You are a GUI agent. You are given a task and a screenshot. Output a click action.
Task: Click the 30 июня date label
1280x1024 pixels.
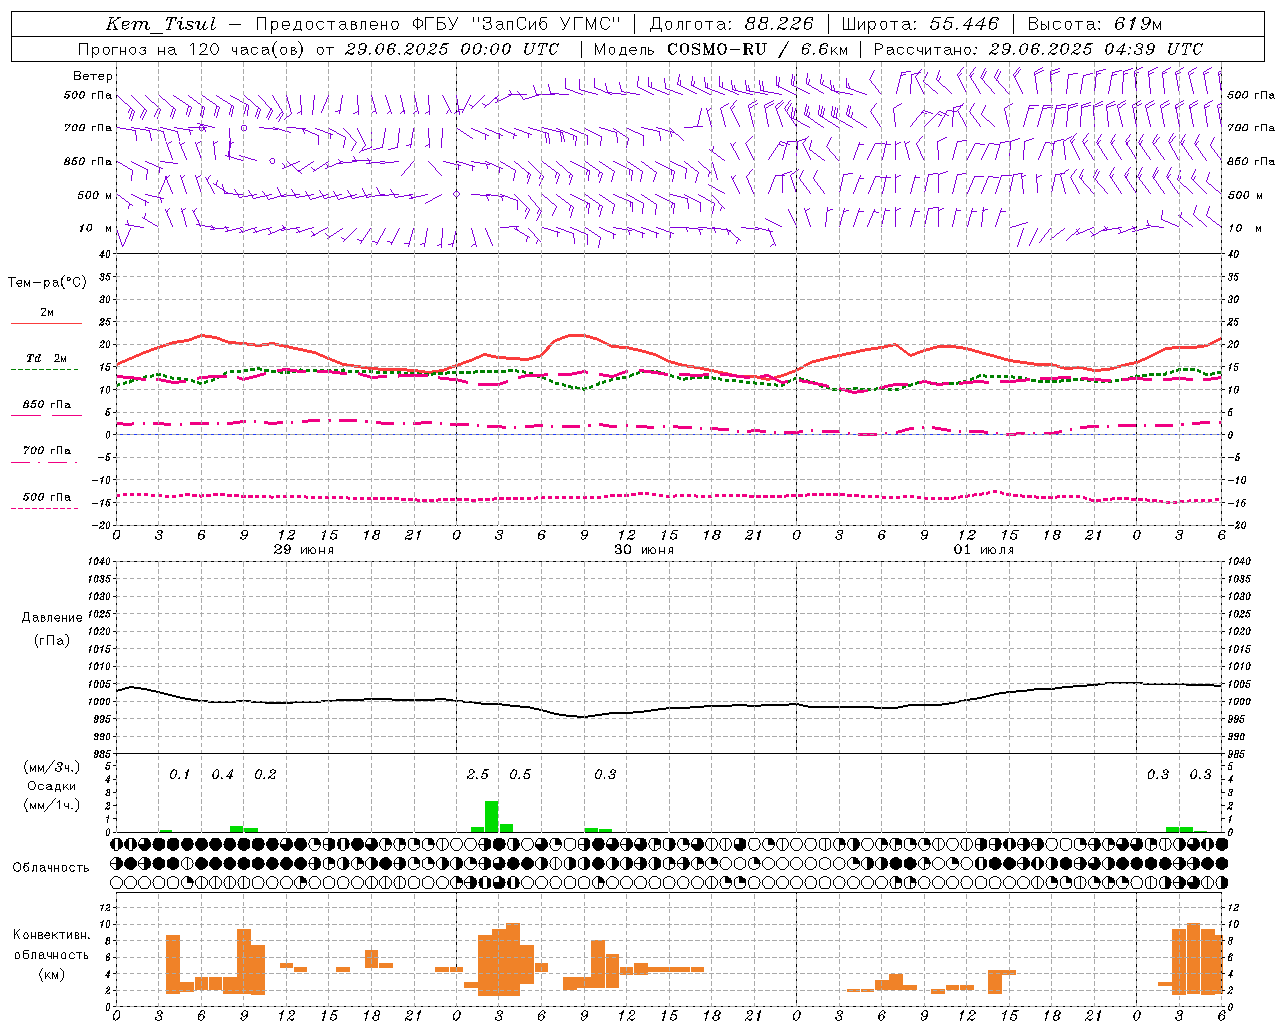coord(644,550)
